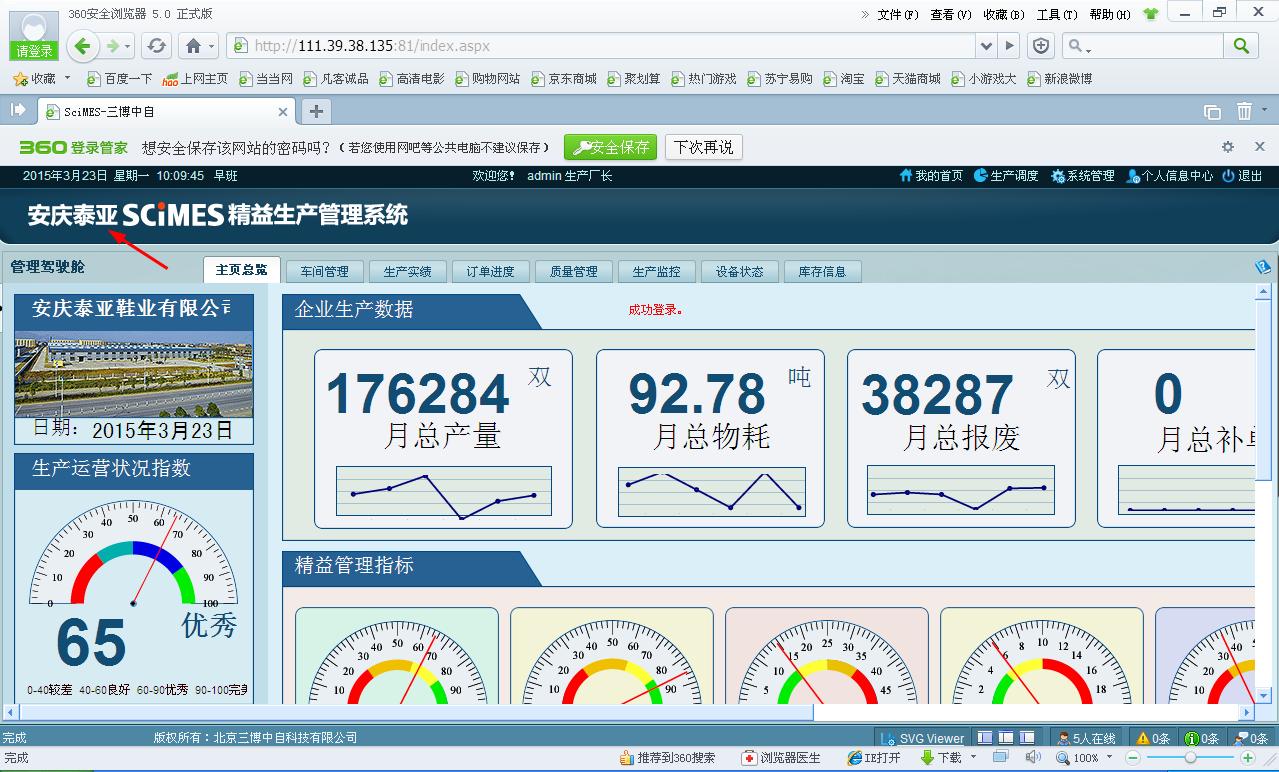Open the 帮助(H) menu
The image size is (1279, 772).
point(1110,14)
